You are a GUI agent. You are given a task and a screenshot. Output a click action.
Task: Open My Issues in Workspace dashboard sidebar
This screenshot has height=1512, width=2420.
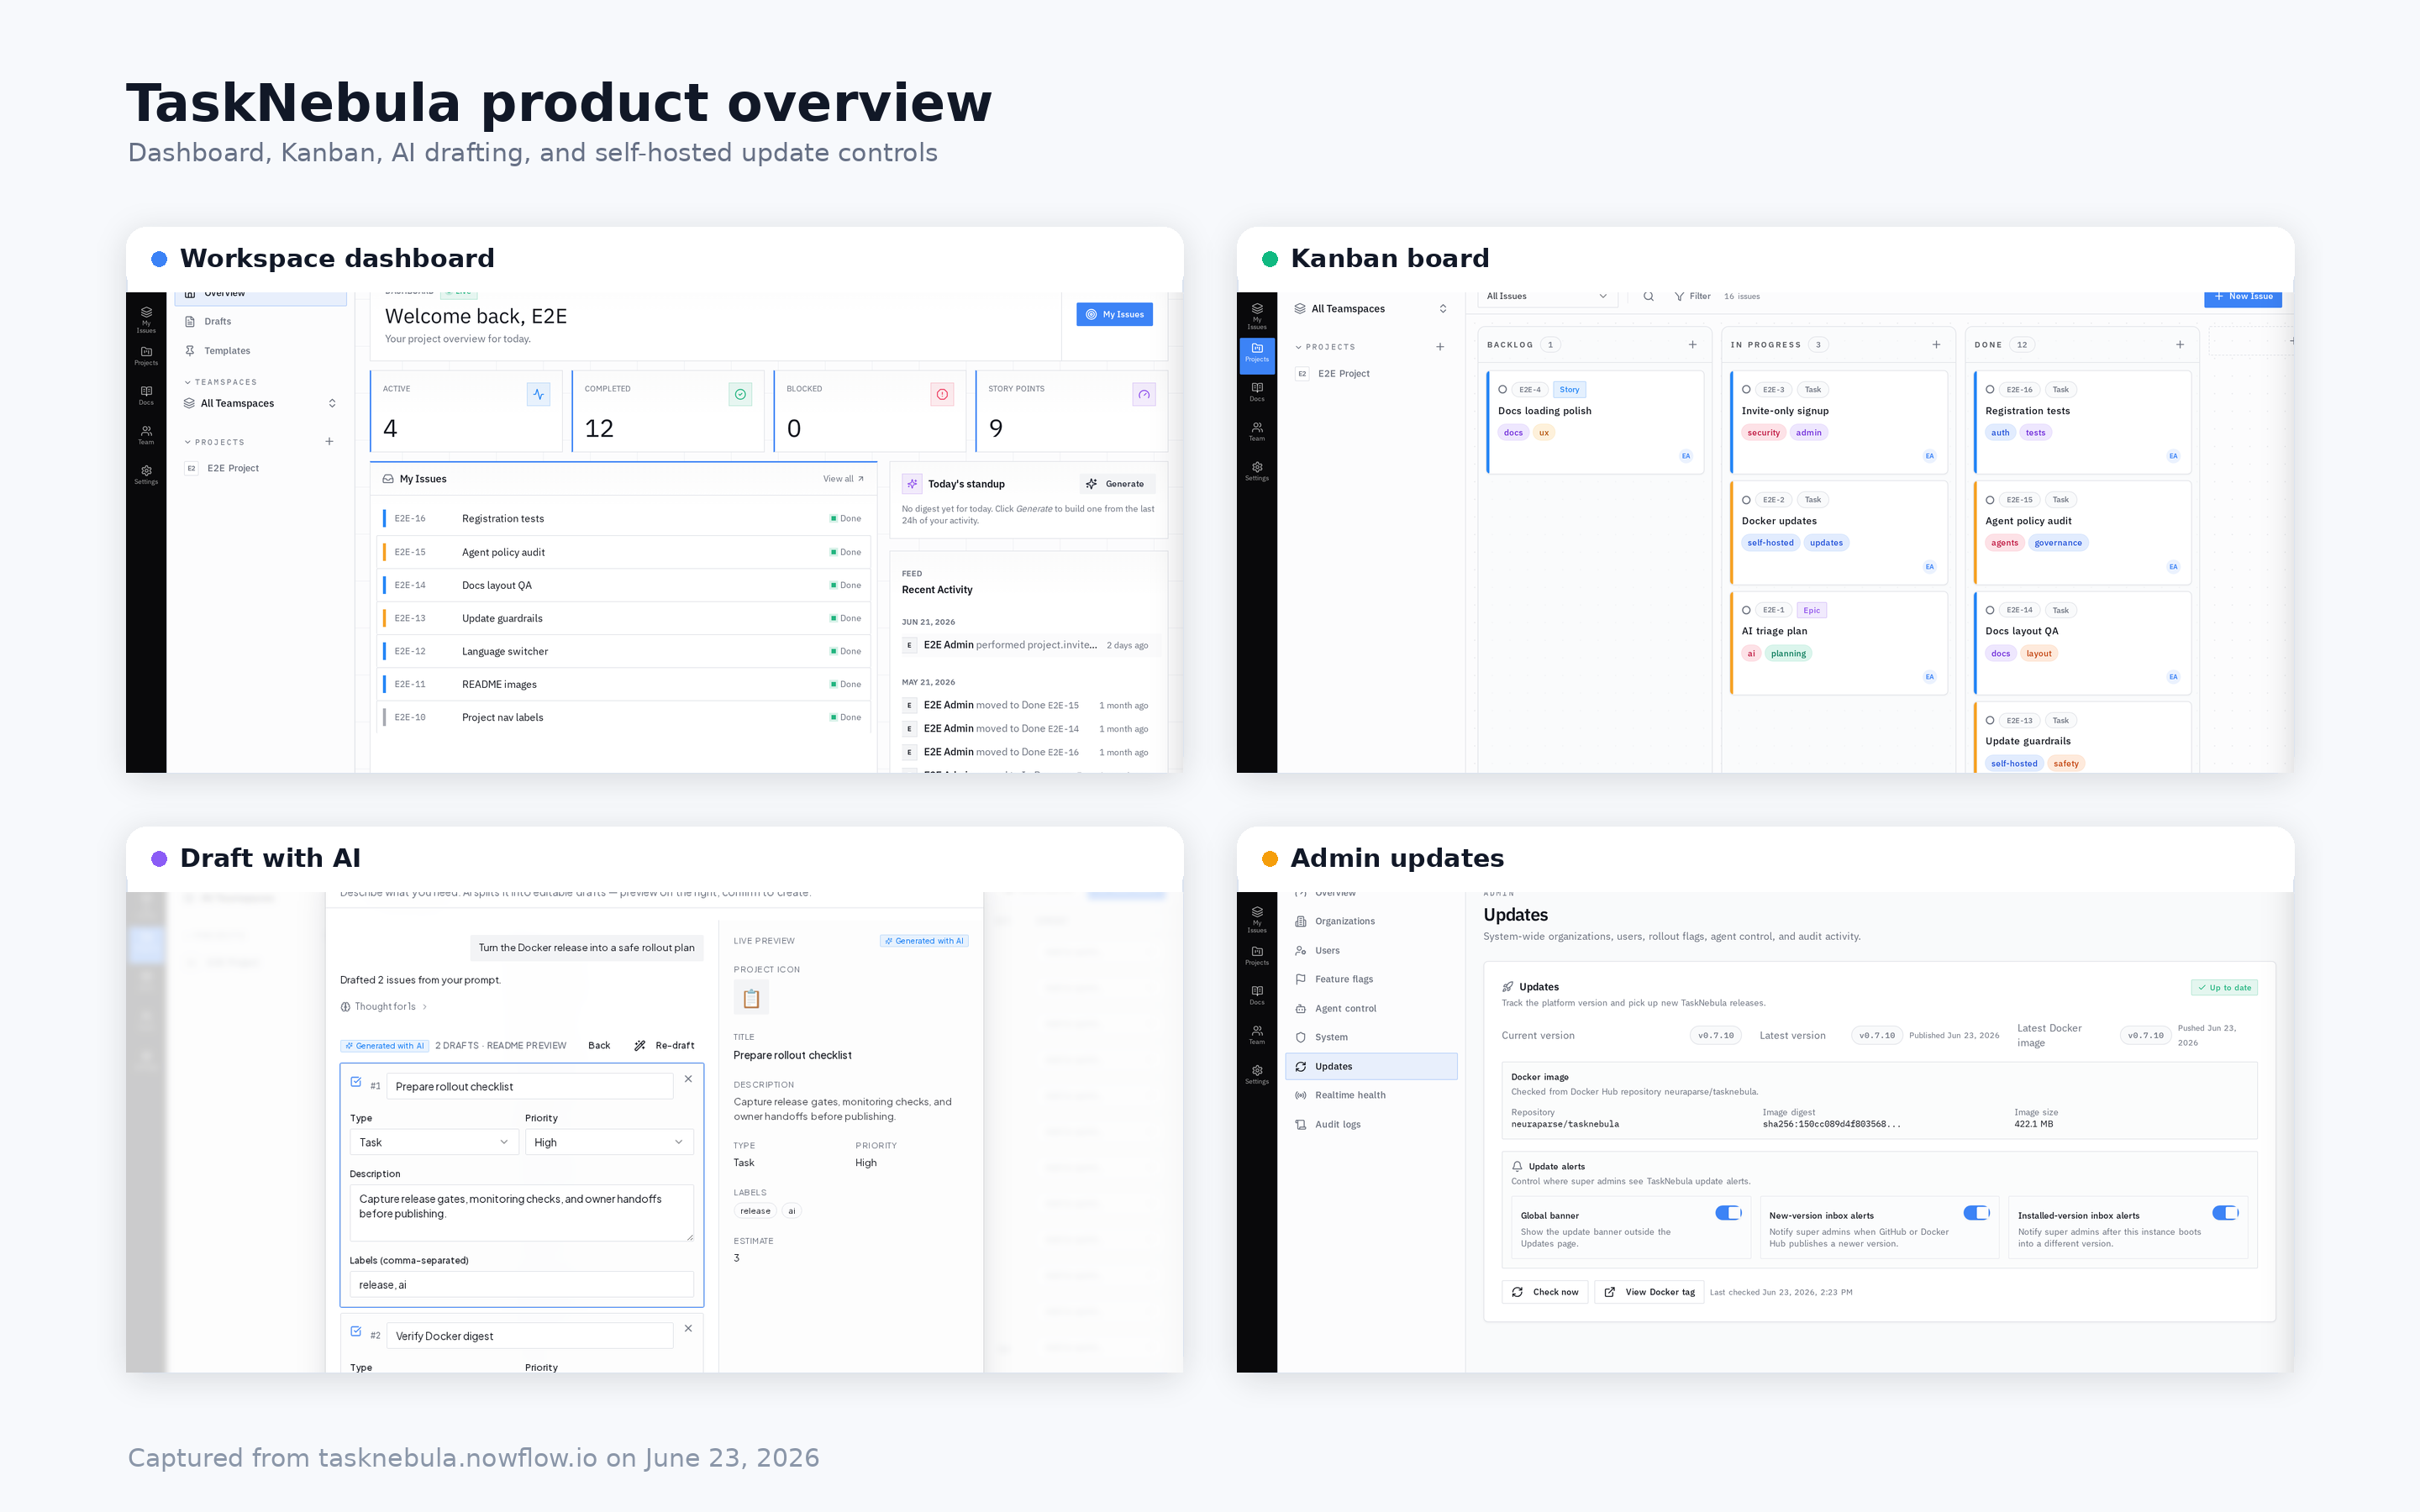pos(146,318)
